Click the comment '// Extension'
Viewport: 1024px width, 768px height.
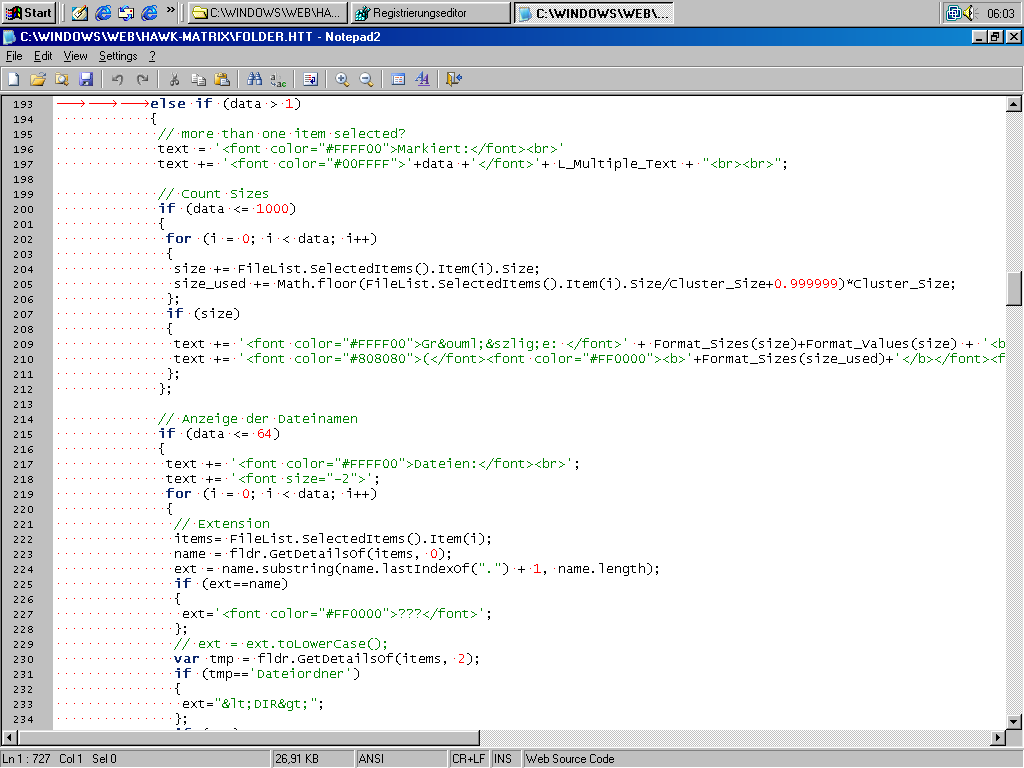pyautogui.click(x=221, y=524)
